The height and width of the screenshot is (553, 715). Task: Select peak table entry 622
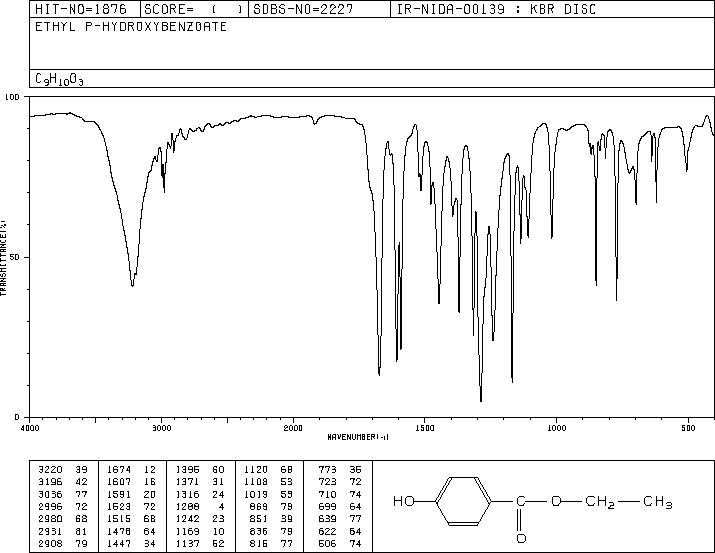[327, 531]
